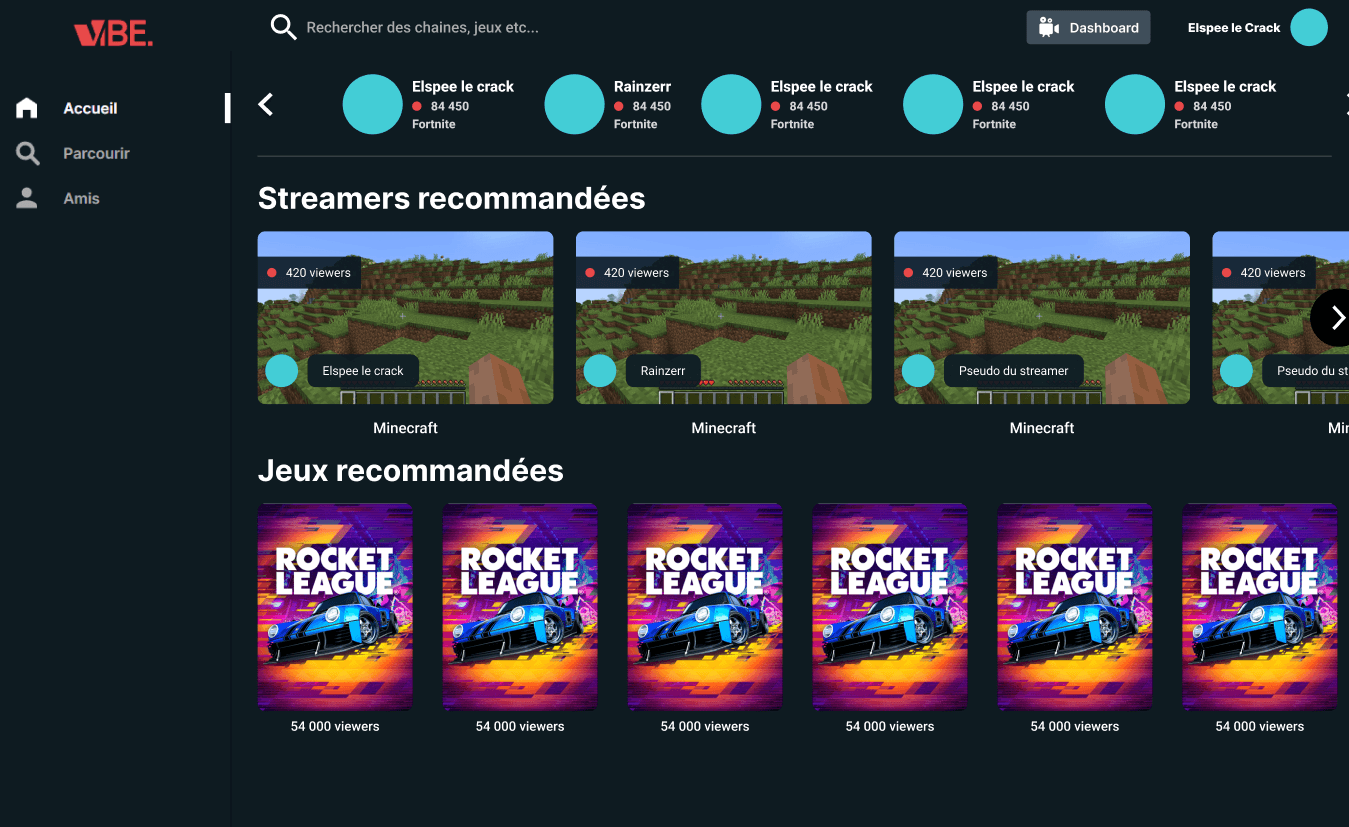Click the red live dot under Rainzerr's name
Screen dimensions: 1349x827
point(619,106)
